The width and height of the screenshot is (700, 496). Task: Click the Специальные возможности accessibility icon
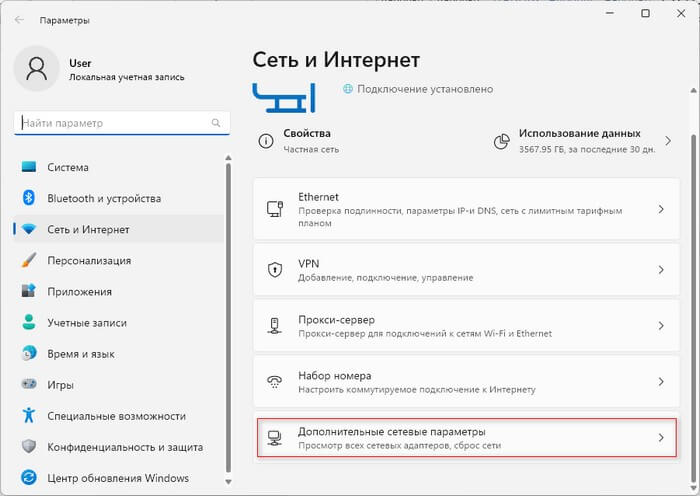(29, 415)
